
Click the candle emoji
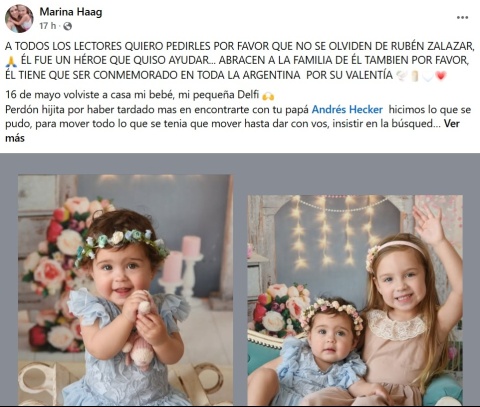(415, 76)
